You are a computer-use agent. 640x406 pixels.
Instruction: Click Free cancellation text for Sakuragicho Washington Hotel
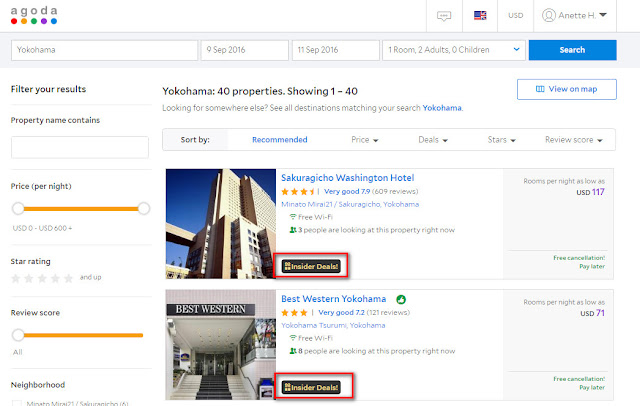[x=579, y=258]
